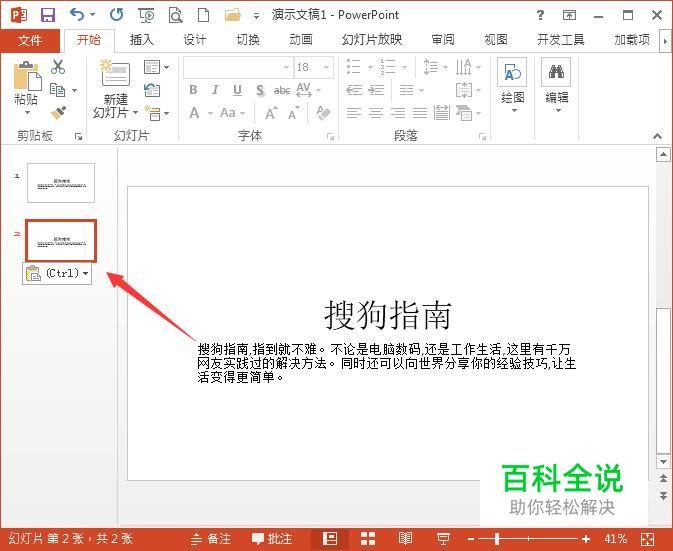Open Paste Options (Ctrl) dropdown
The width and height of the screenshot is (673, 551).
click(x=57, y=273)
